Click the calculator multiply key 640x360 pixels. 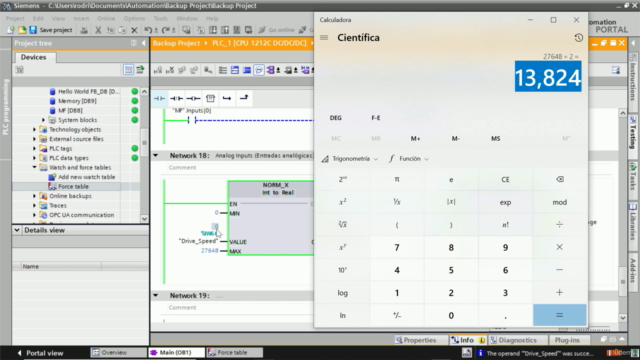click(x=560, y=247)
